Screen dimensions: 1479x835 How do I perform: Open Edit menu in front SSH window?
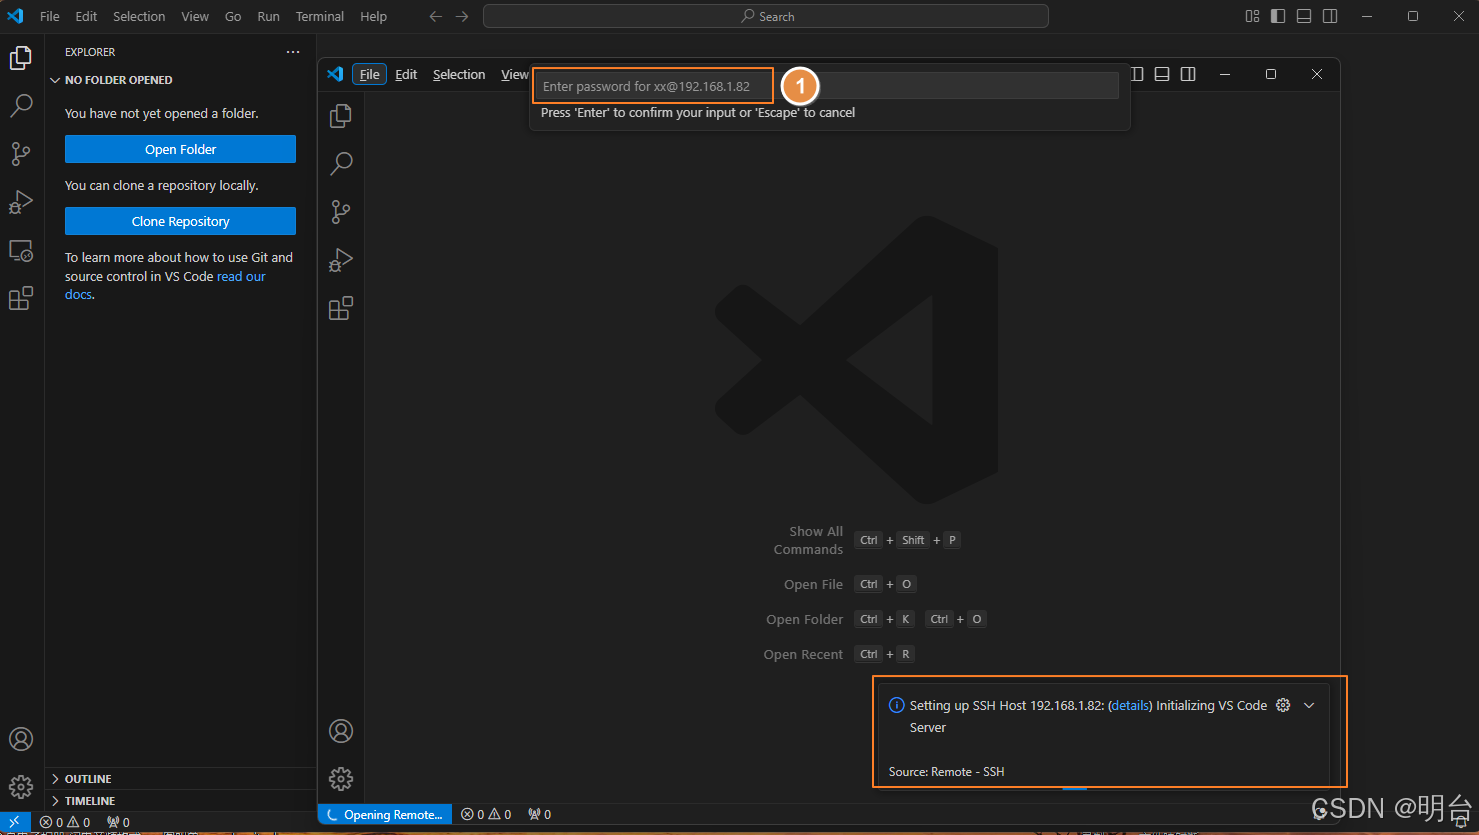(x=406, y=74)
